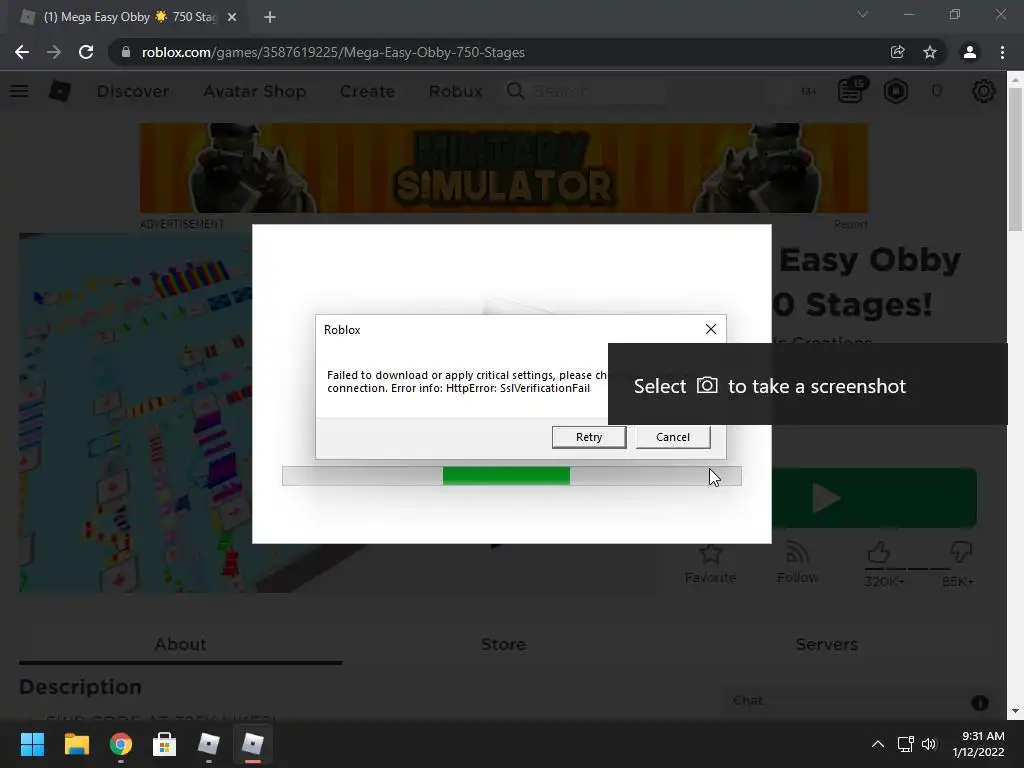The width and height of the screenshot is (1024, 768).
Task: Click the scrollbar down arrow
Action: point(1015,711)
